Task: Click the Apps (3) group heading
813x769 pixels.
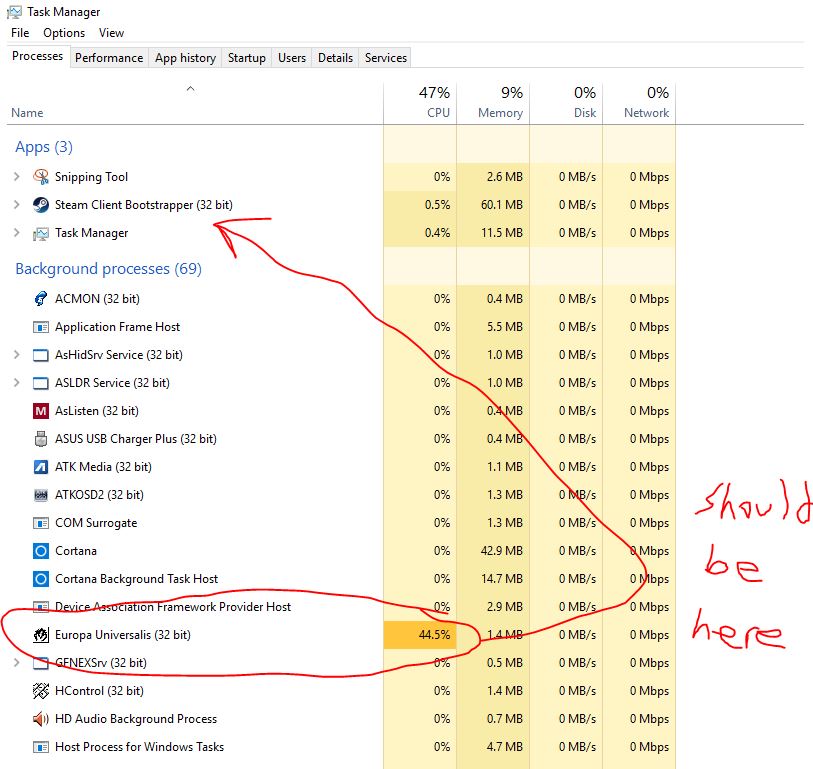Action: (44, 147)
